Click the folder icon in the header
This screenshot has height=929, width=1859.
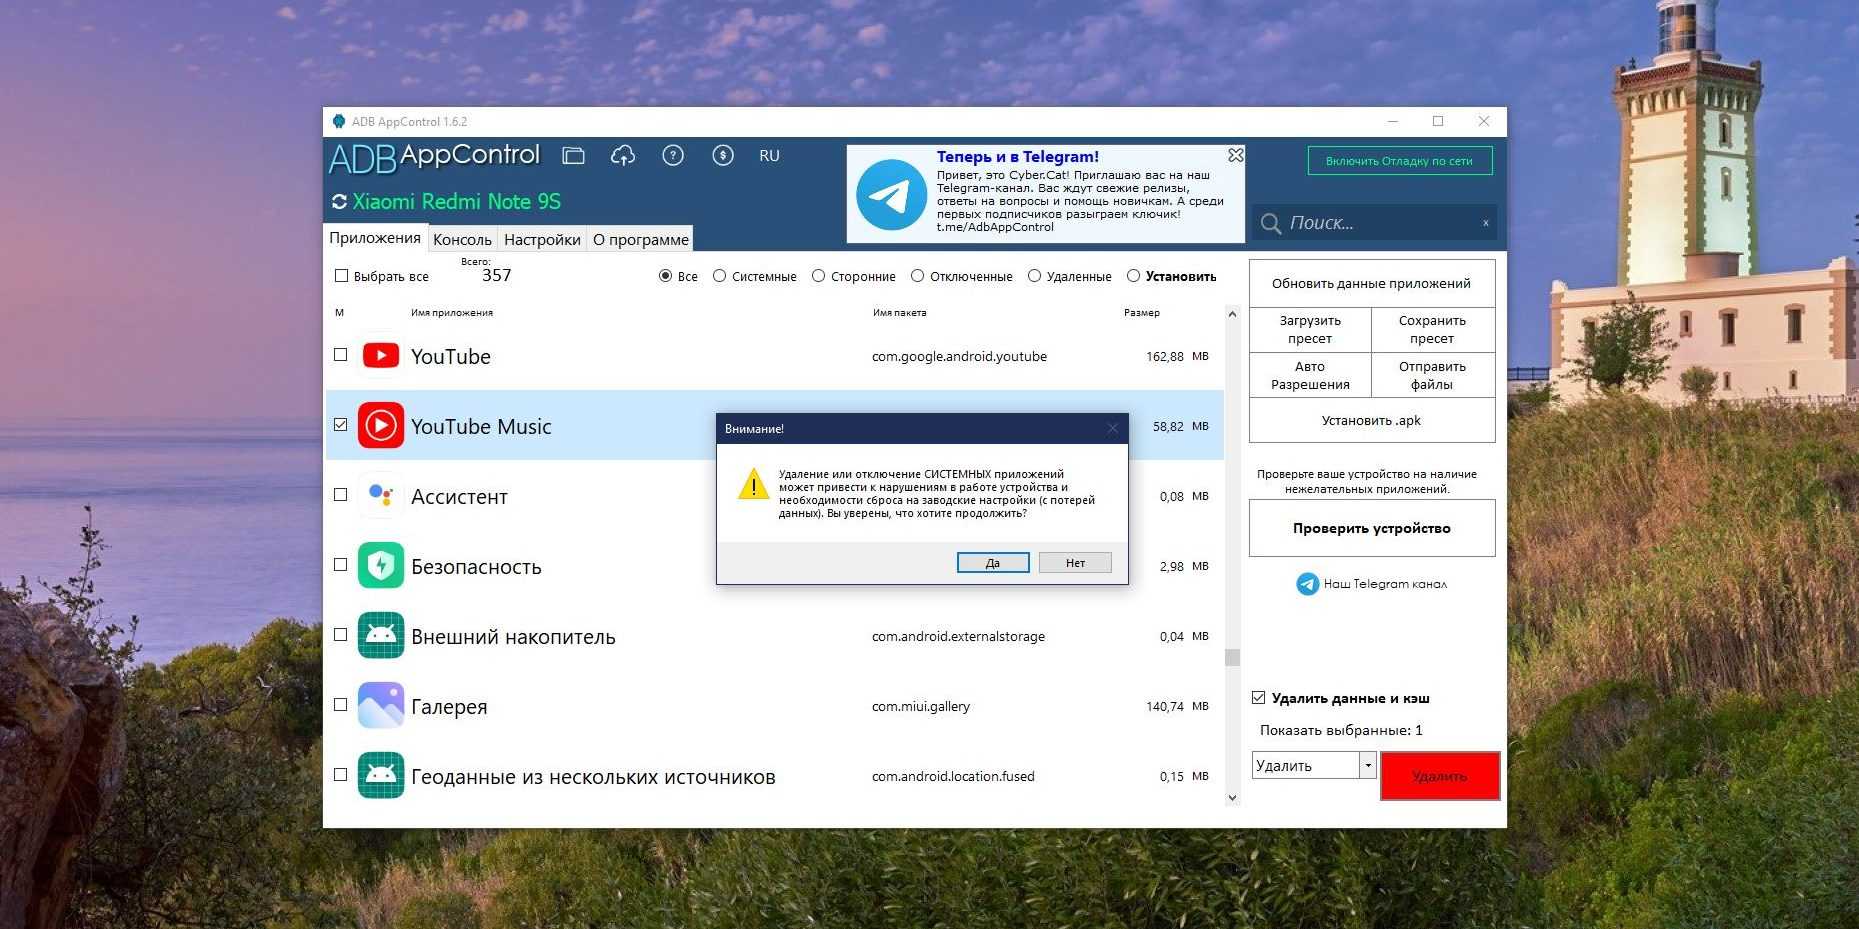coord(573,156)
